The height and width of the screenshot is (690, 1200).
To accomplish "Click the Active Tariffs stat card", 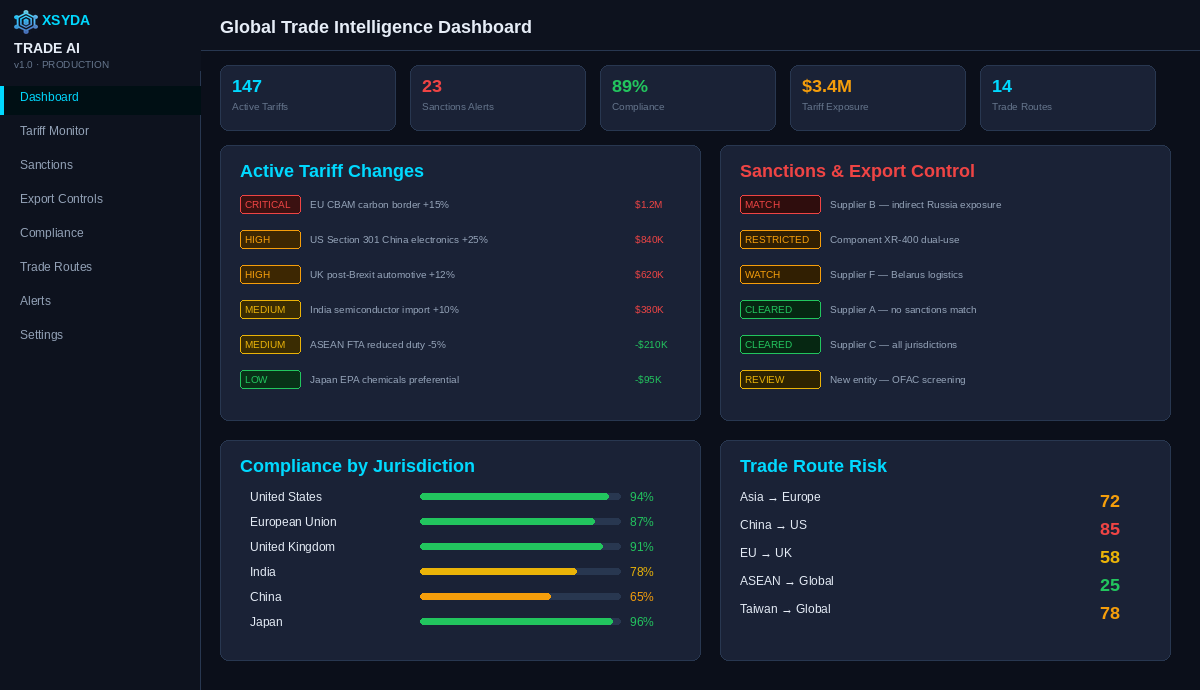I will (x=307, y=97).
